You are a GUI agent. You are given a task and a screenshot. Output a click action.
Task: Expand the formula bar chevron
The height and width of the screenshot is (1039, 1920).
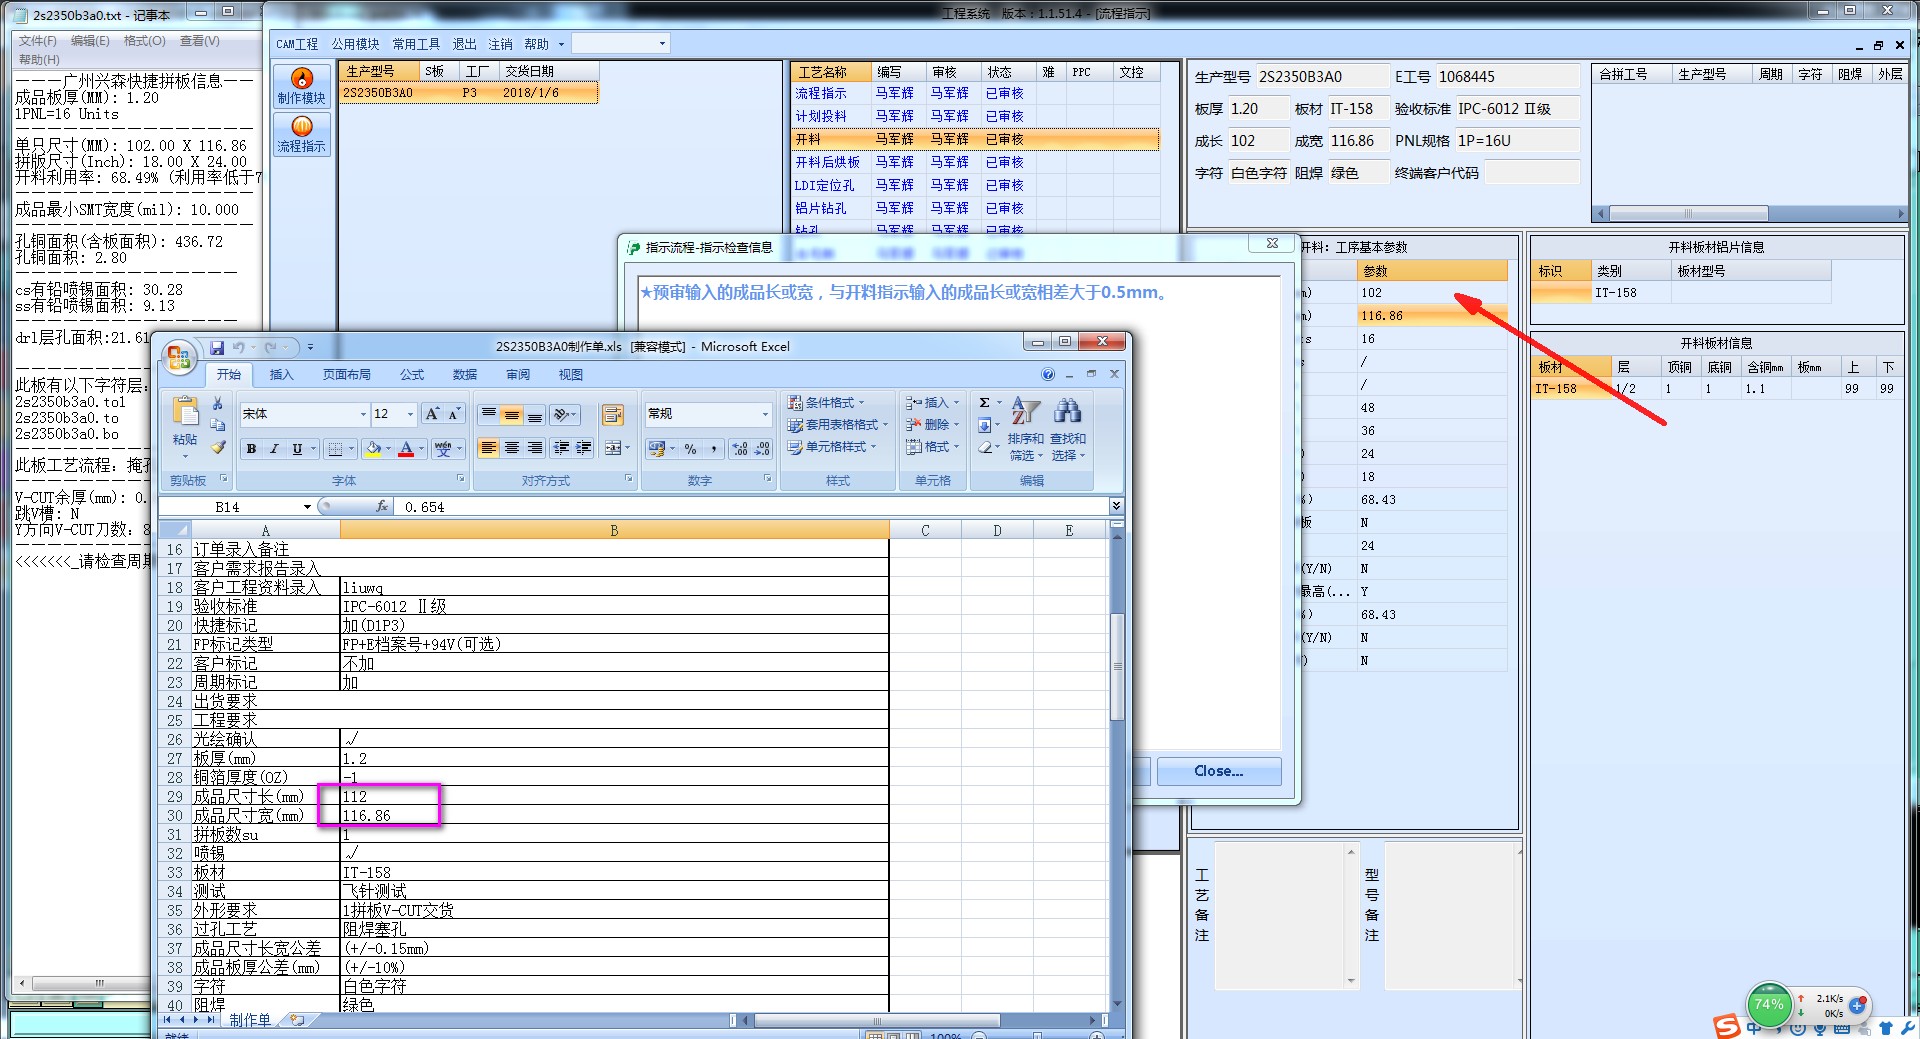click(x=1116, y=506)
